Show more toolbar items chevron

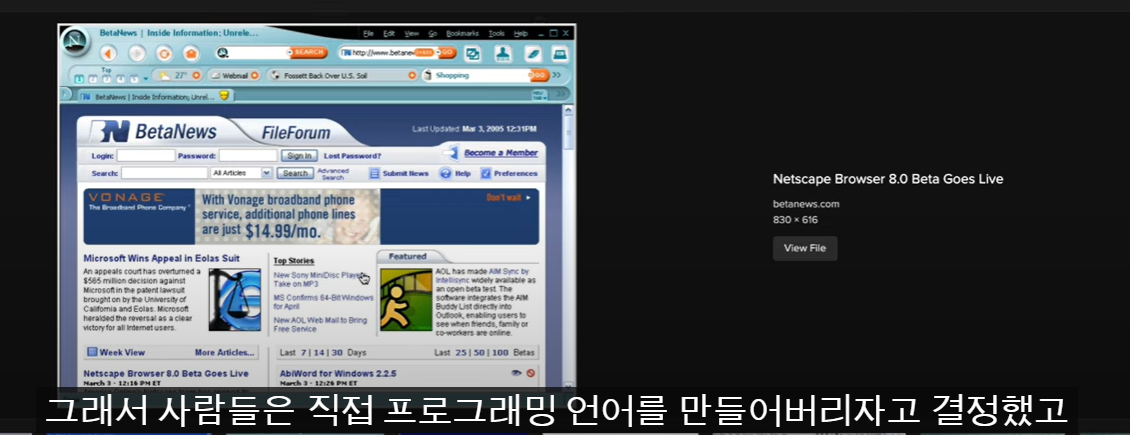coord(556,75)
